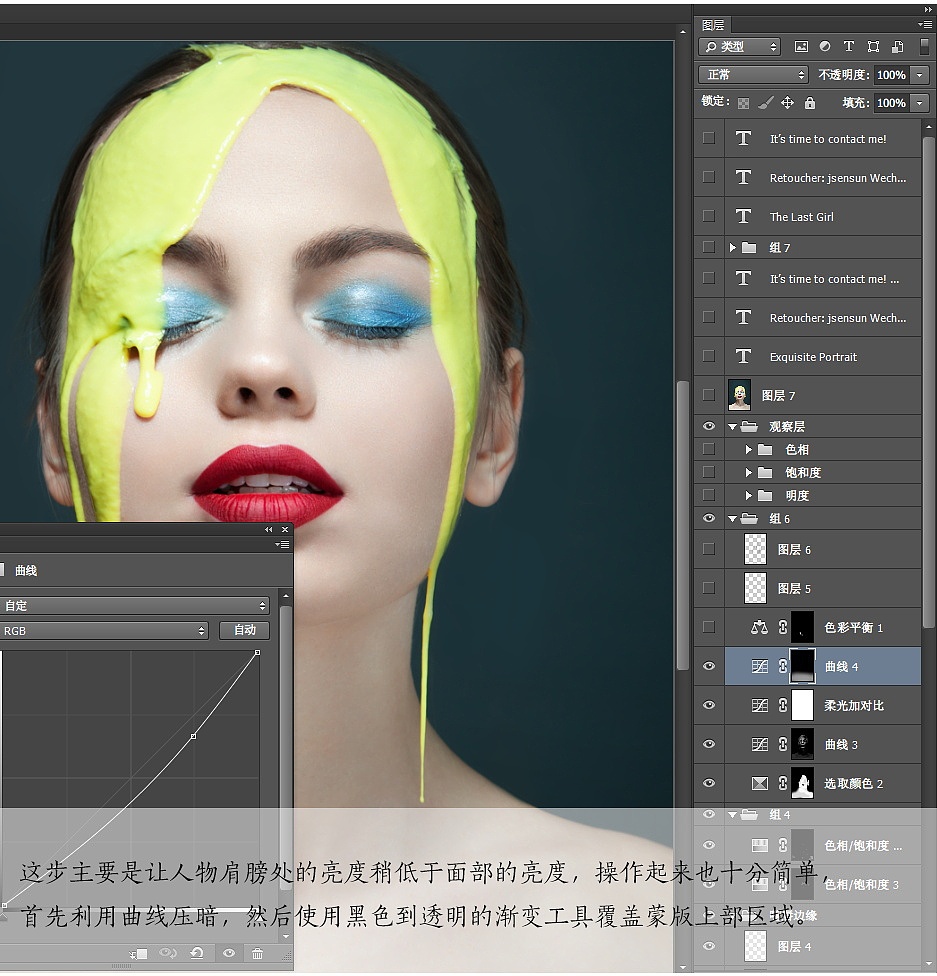This screenshot has width=937, height=976.
Task: Click chain link icon on 曲线 4 layer
Action: tap(783, 666)
